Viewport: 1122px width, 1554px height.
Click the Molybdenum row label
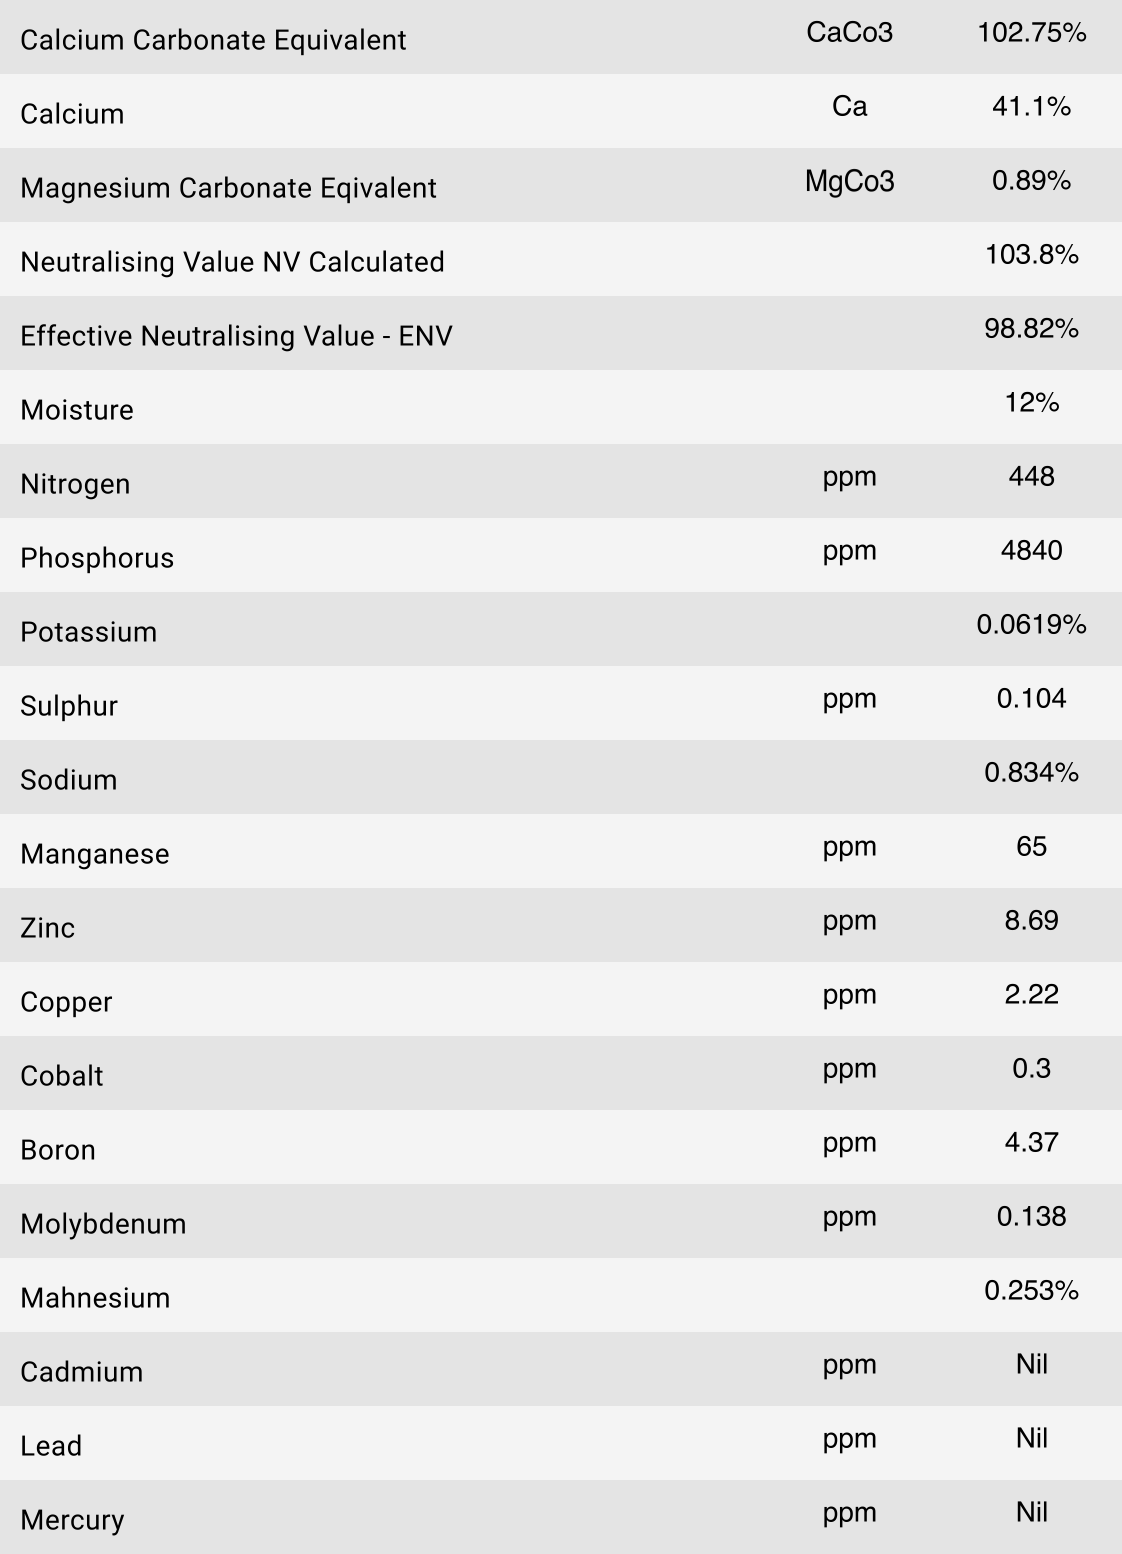(x=103, y=1224)
